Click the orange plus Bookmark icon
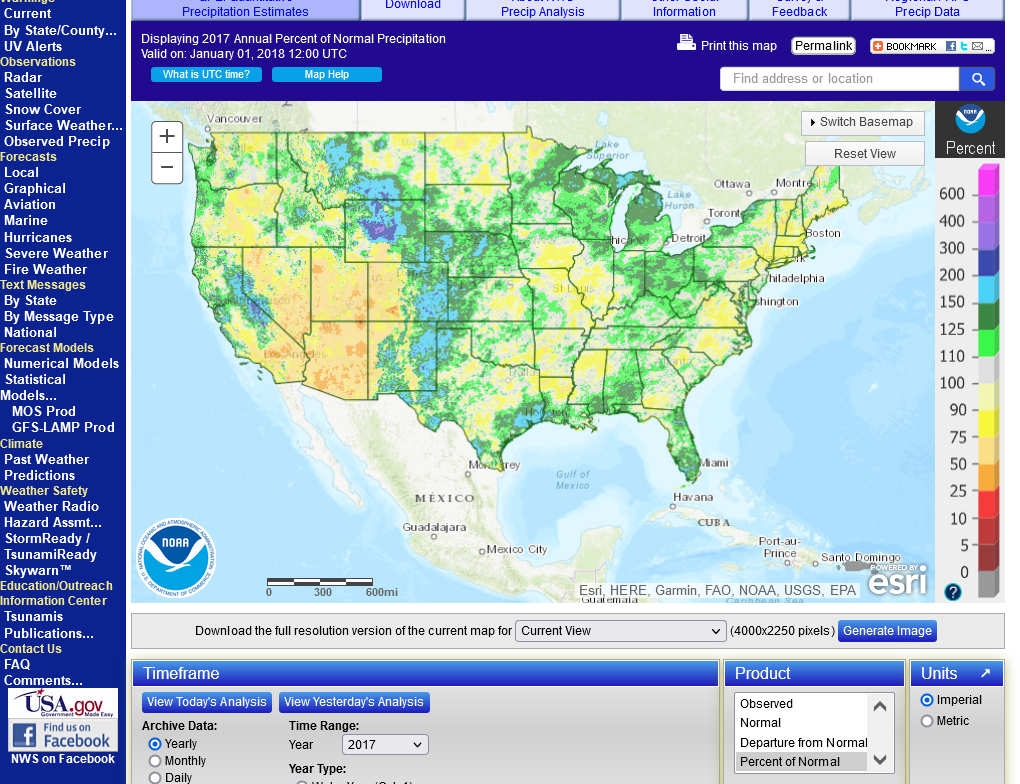Screen dimensions: 1020x784 click(878, 46)
